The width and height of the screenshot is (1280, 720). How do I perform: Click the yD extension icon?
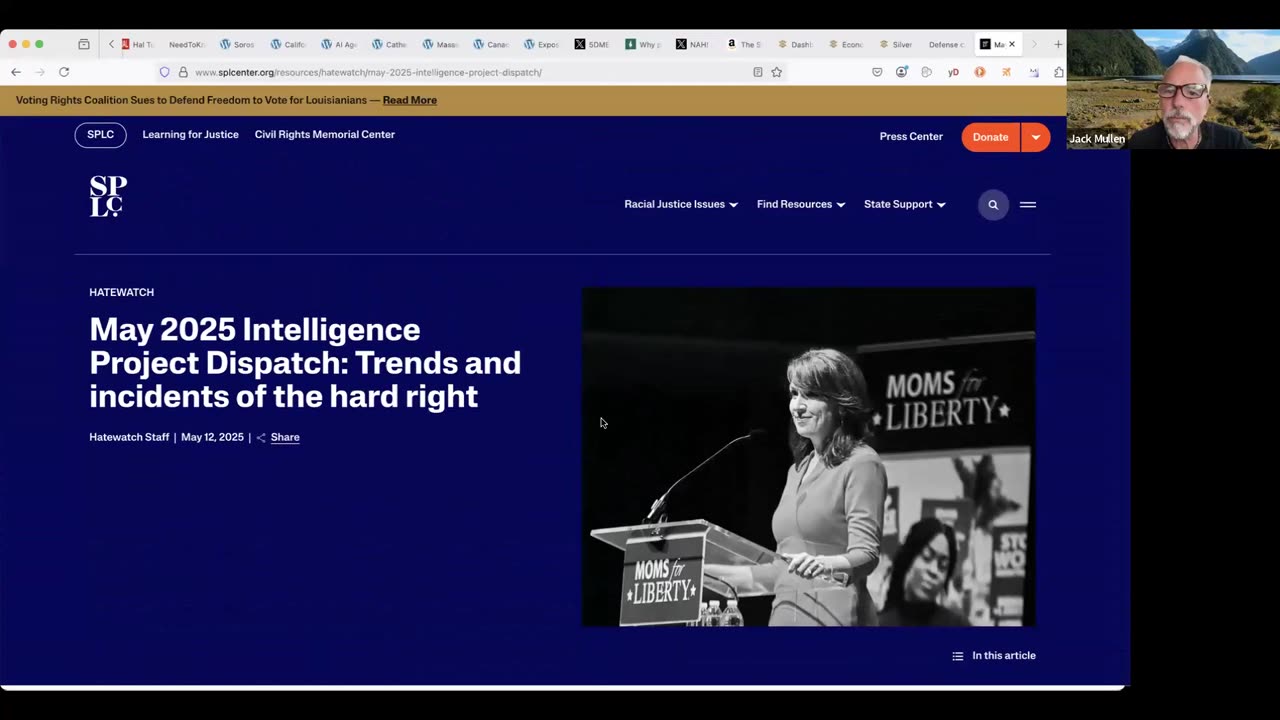point(953,72)
